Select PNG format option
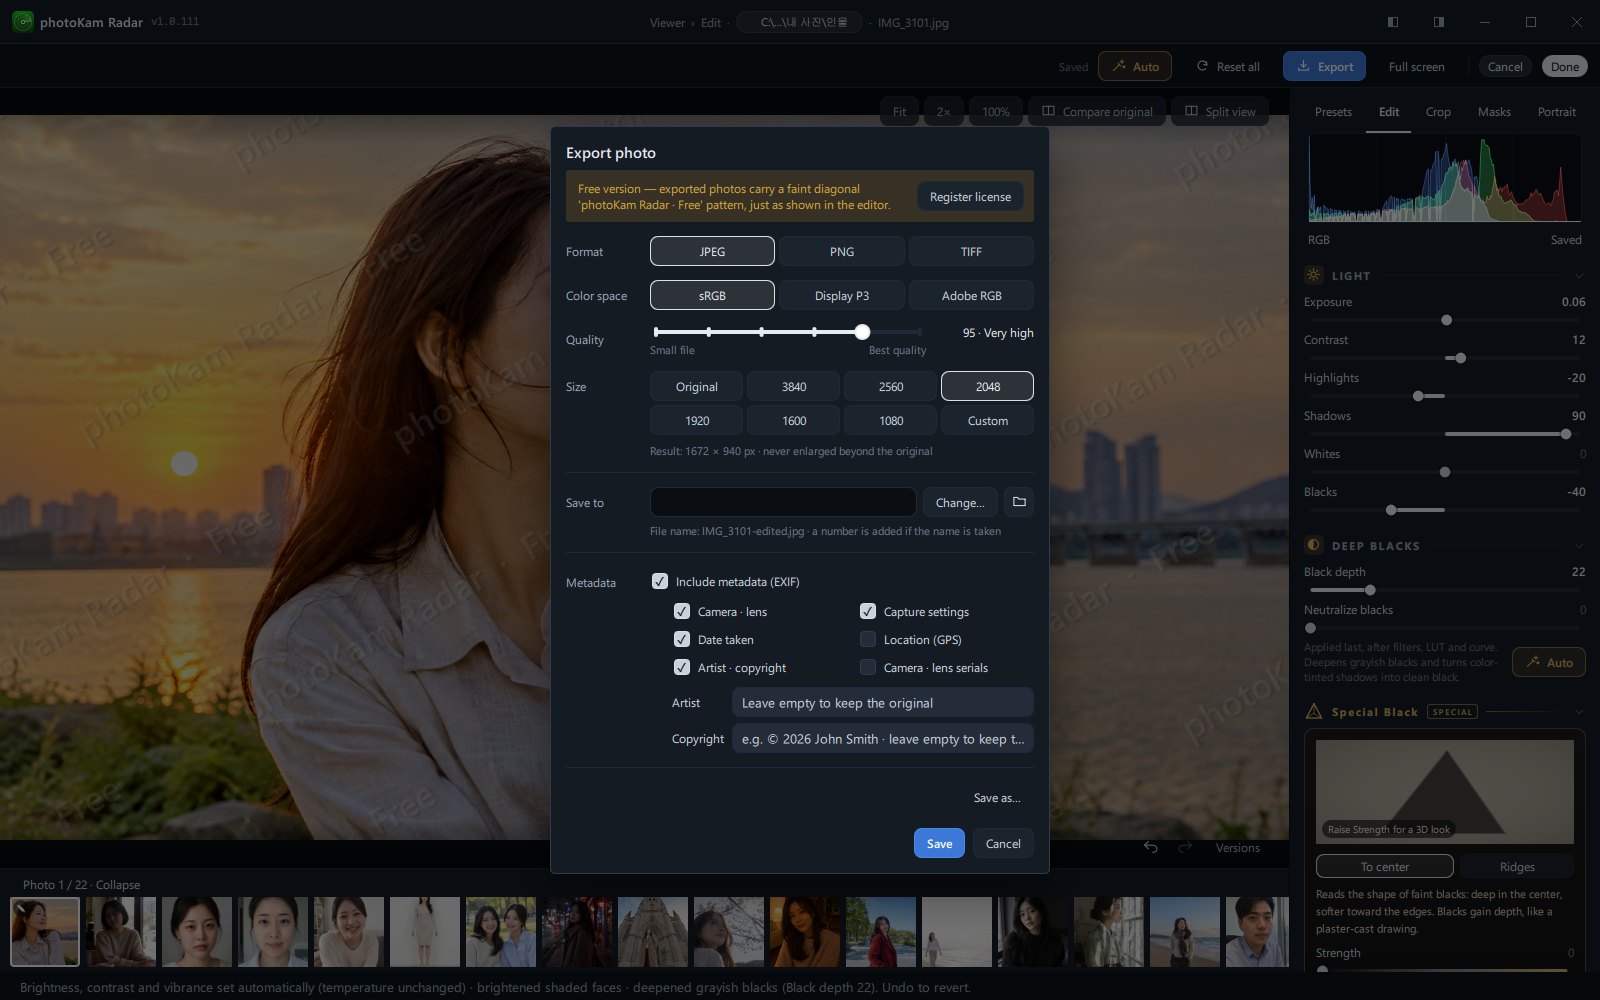The image size is (1600, 1000). (842, 251)
